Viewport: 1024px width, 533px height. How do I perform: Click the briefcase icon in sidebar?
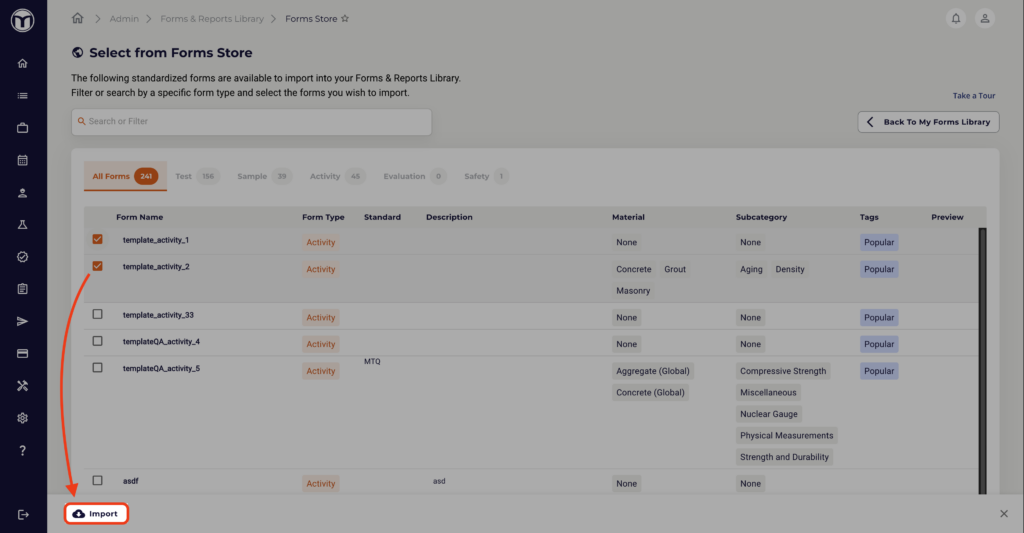(x=23, y=128)
